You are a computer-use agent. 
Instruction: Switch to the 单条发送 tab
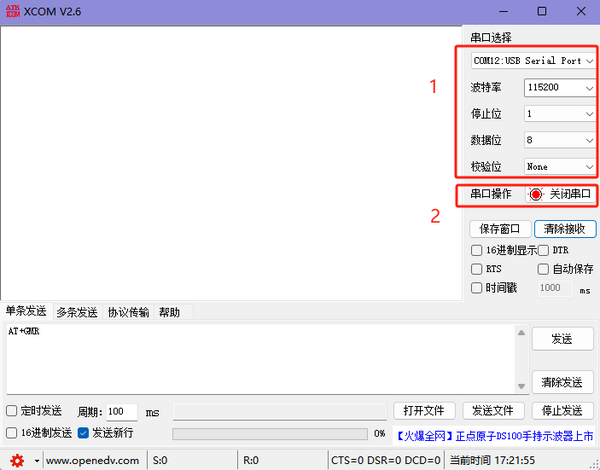coord(26,311)
